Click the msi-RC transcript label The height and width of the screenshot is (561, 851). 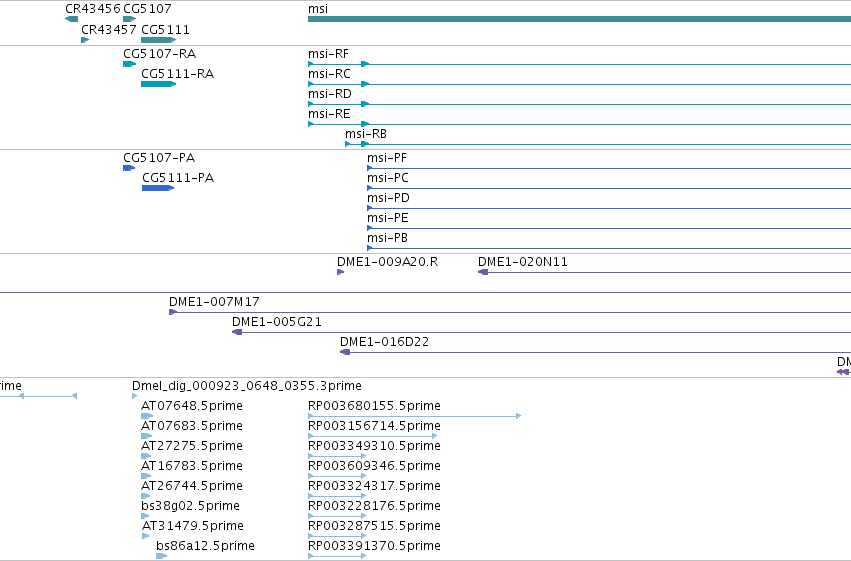click(x=329, y=74)
